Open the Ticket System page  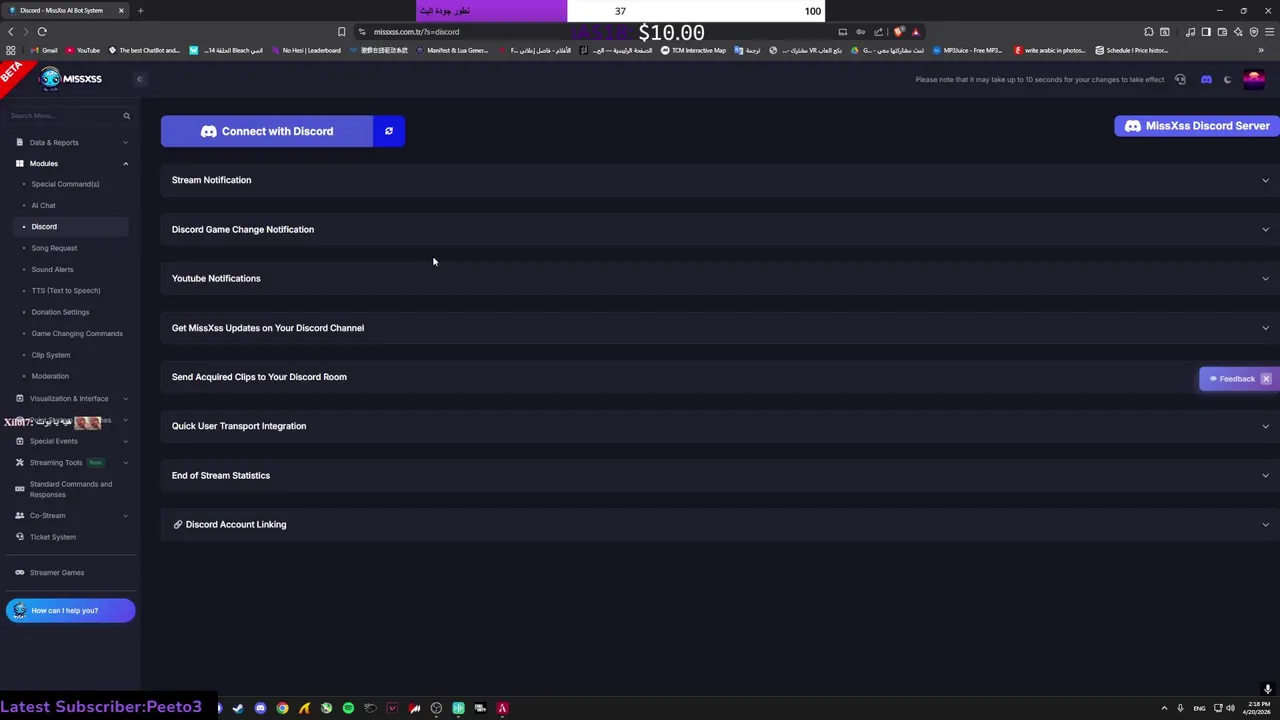pyautogui.click(x=53, y=537)
